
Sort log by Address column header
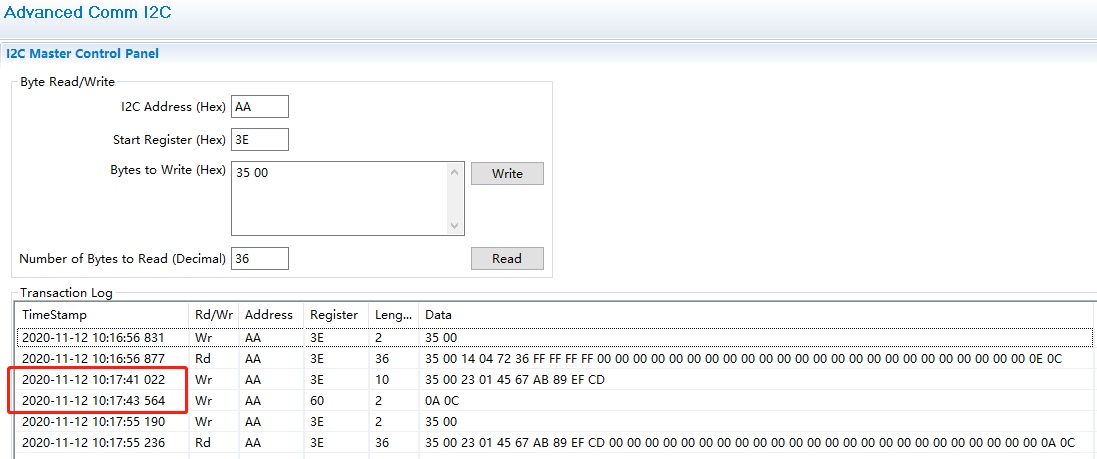coord(271,315)
